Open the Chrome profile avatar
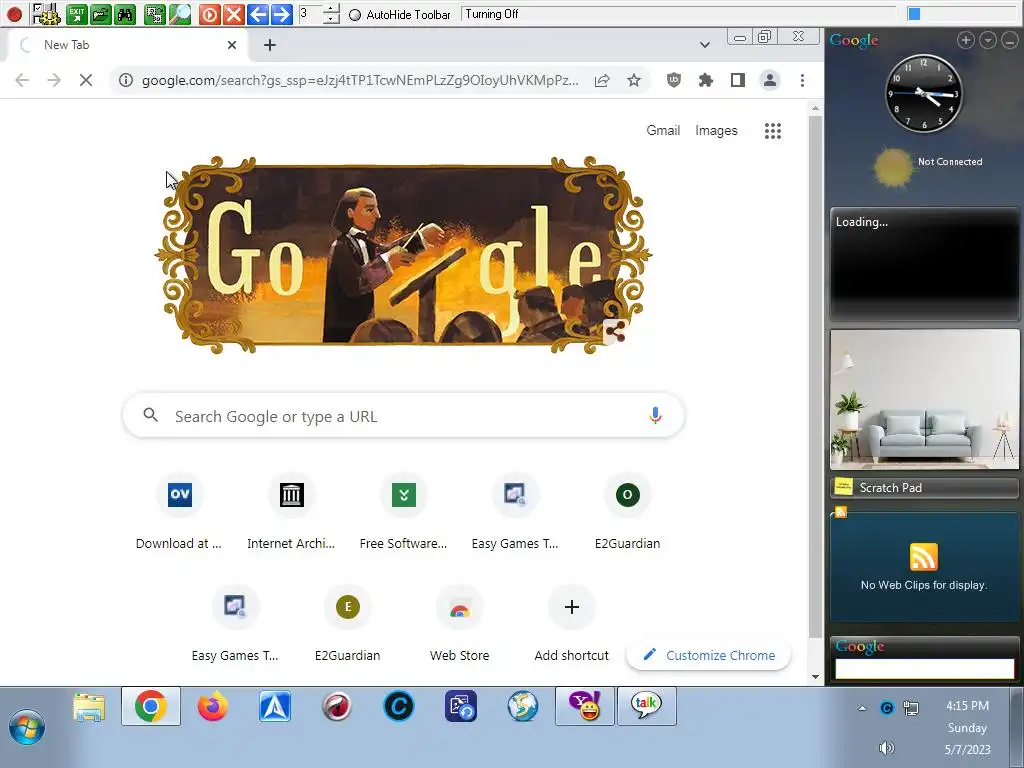Viewport: 1024px width, 768px height. point(770,80)
